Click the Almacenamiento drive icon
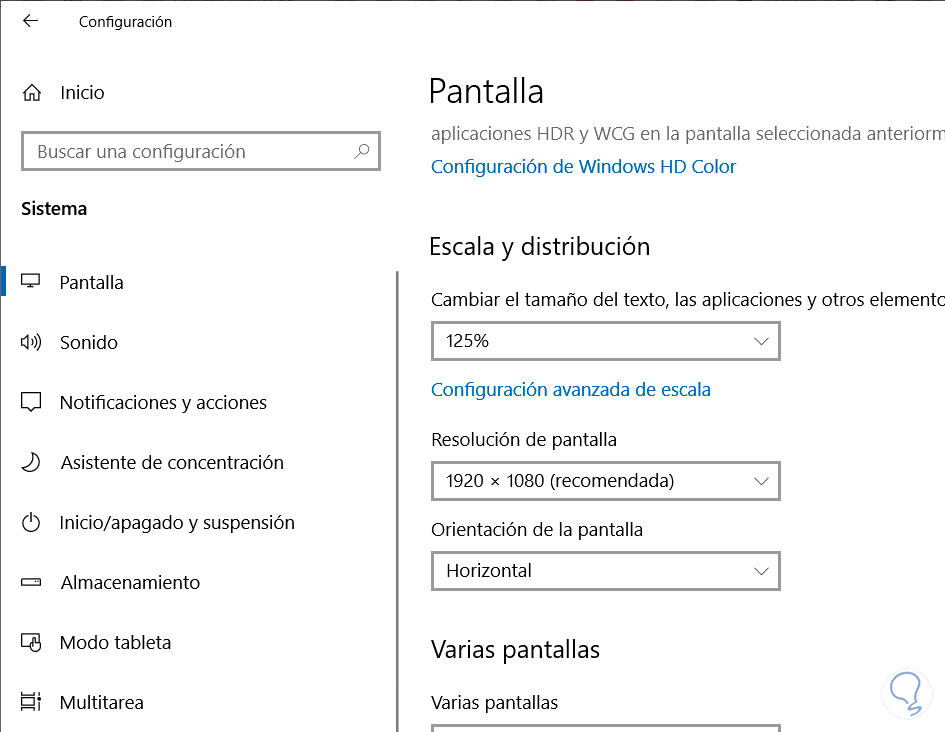Viewport: 945px width, 732px height. point(31,582)
